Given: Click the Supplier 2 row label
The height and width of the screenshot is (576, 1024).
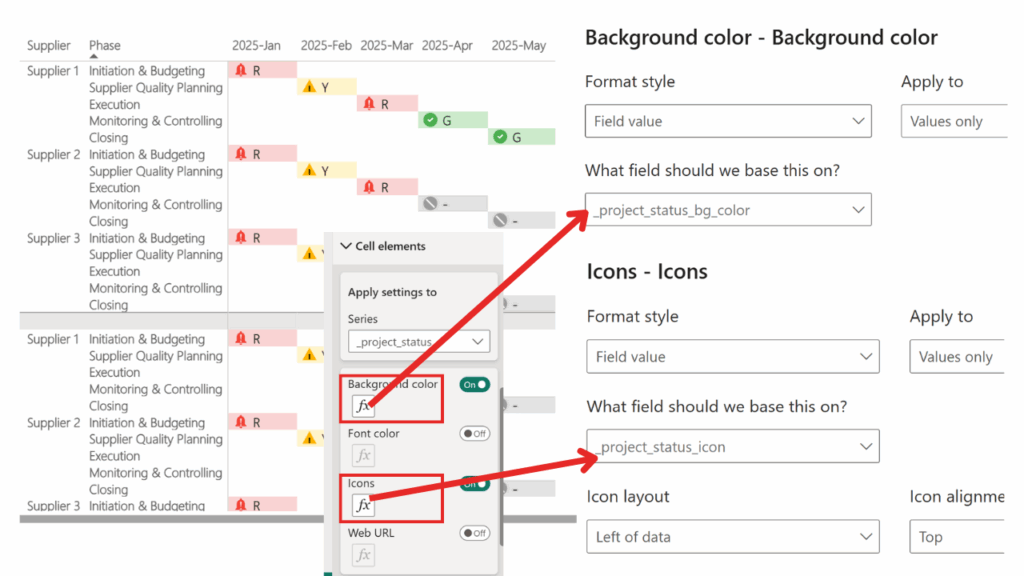Looking at the screenshot, I should (x=53, y=155).
